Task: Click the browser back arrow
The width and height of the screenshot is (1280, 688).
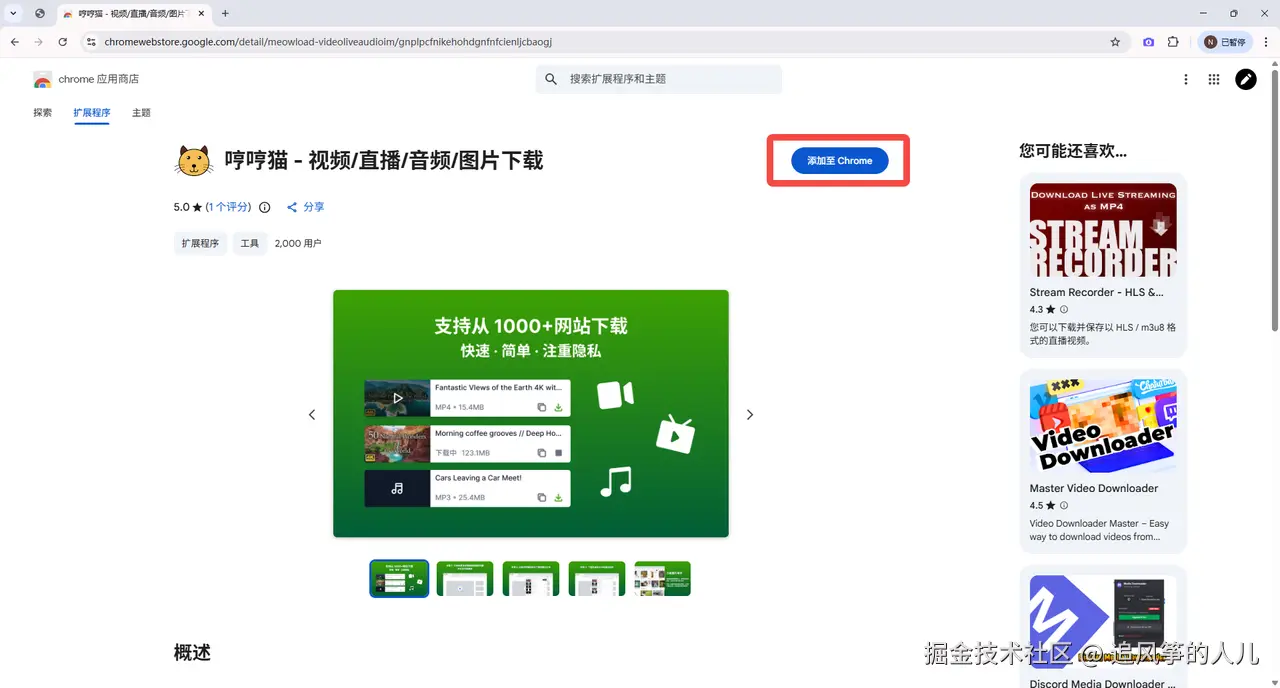Action: (14, 42)
